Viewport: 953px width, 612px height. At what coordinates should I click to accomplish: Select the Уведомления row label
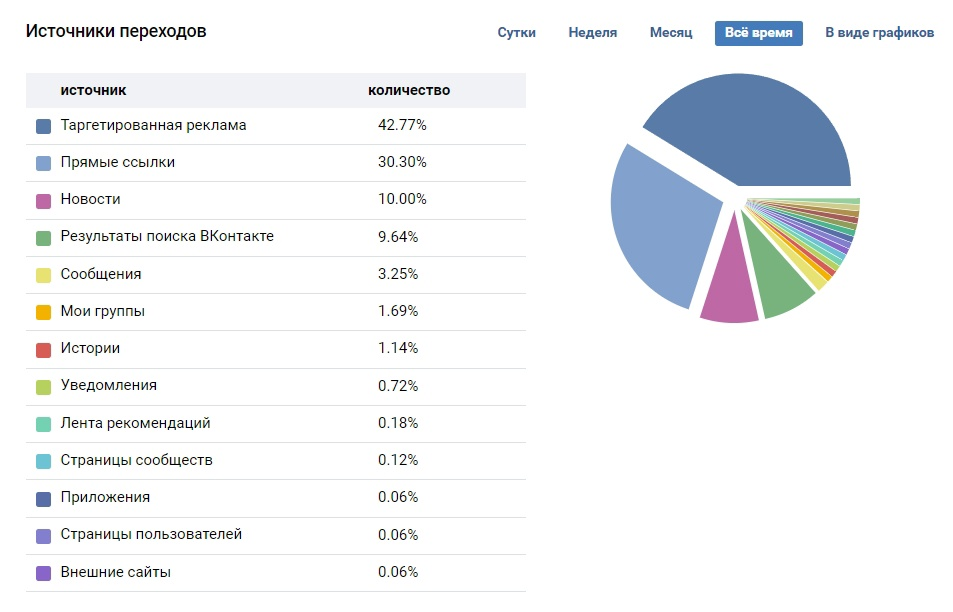108,385
